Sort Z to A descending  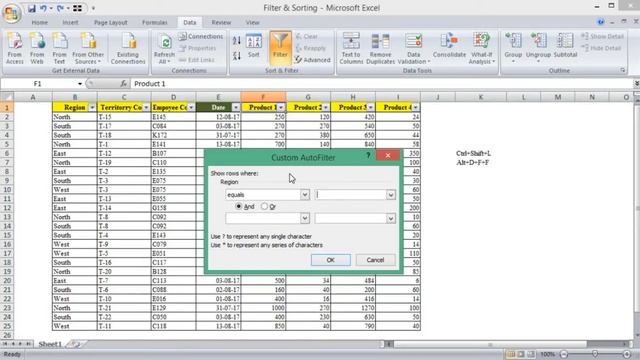(237, 56)
